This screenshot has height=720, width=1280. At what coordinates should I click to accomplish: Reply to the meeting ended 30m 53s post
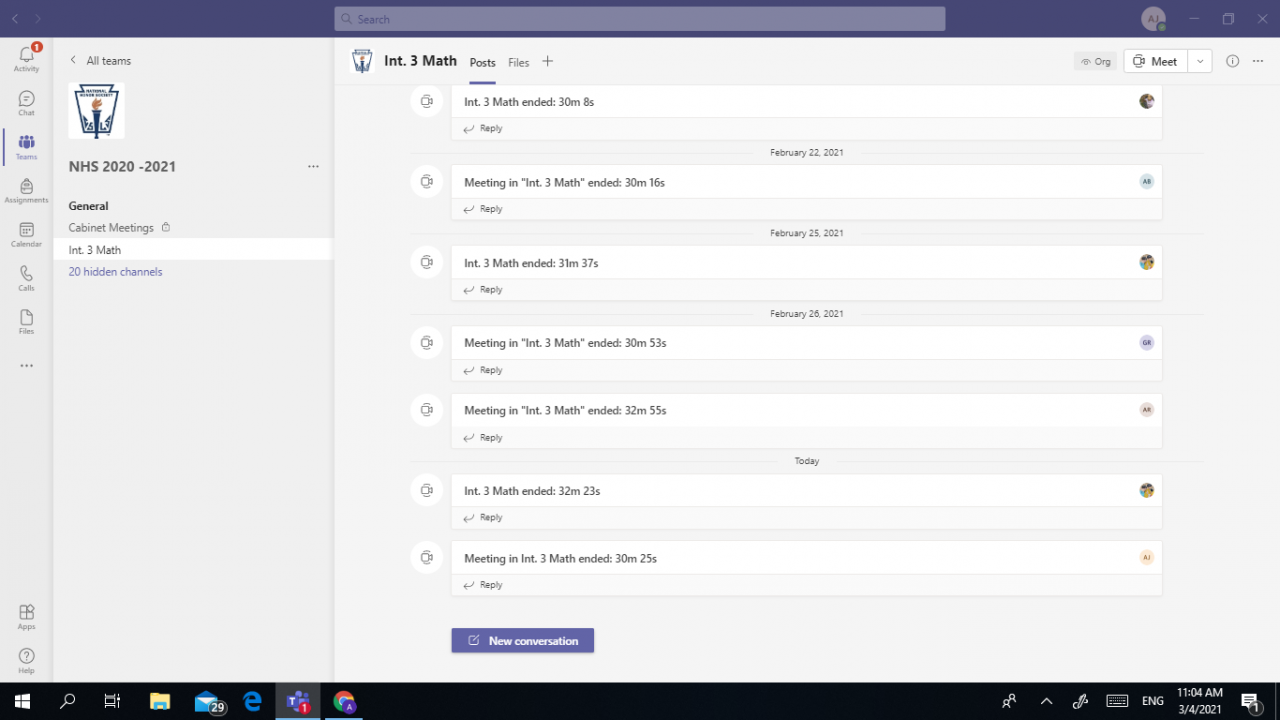click(483, 370)
